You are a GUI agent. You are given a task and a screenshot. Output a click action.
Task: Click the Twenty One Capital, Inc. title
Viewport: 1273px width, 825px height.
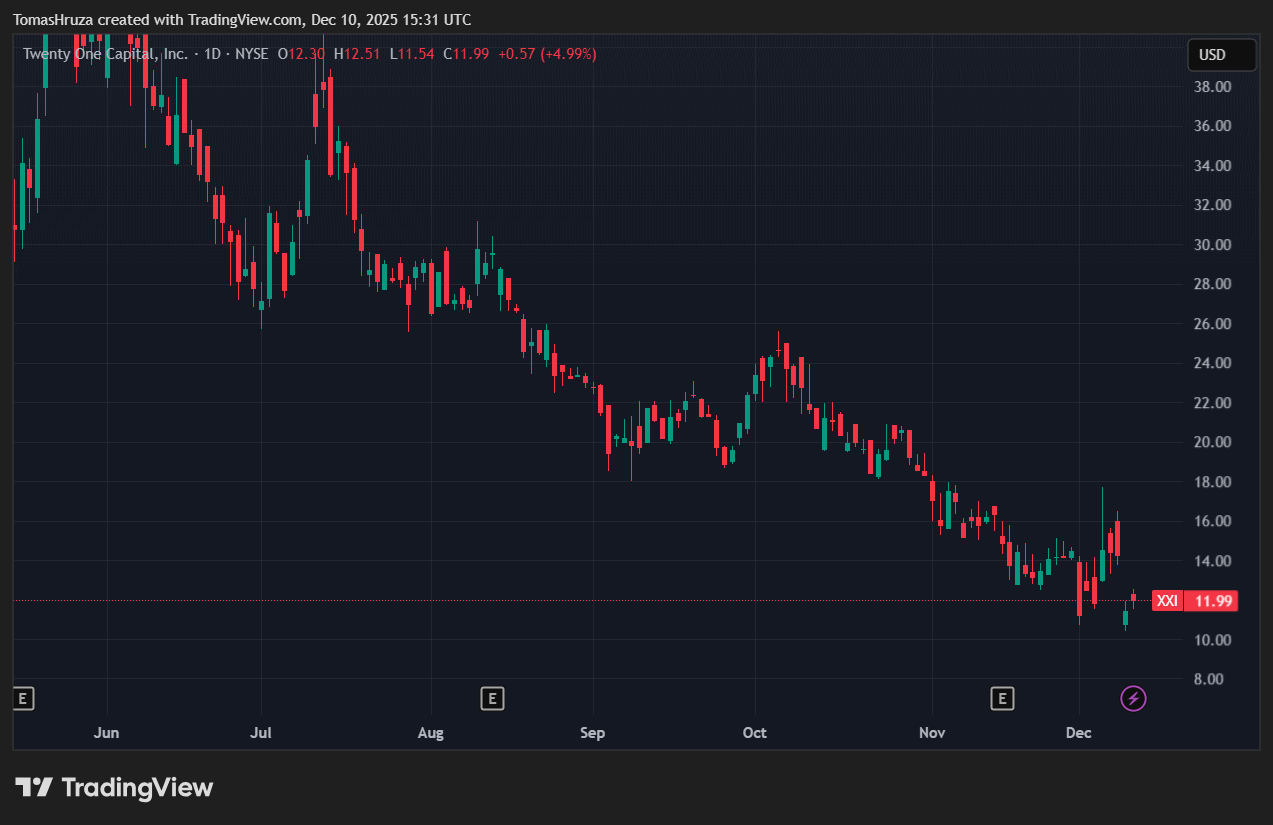click(105, 54)
